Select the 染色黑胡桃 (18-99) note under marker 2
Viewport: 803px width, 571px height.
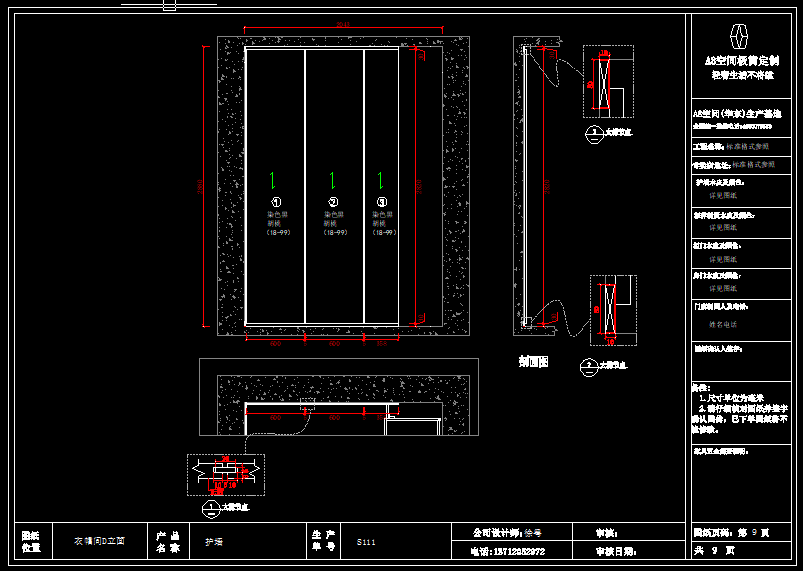tap(335, 223)
